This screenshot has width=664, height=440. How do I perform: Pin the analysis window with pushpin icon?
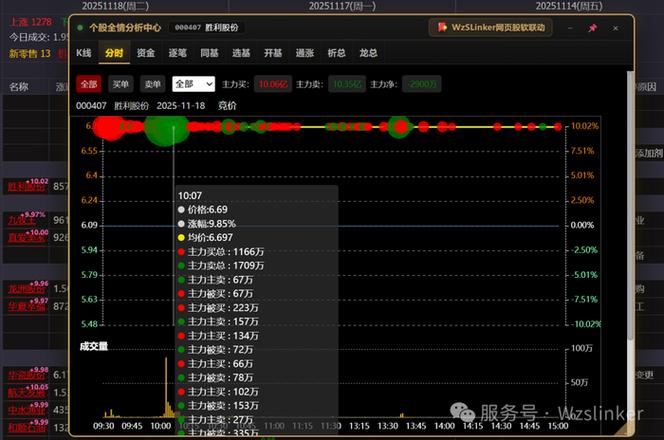592,28
